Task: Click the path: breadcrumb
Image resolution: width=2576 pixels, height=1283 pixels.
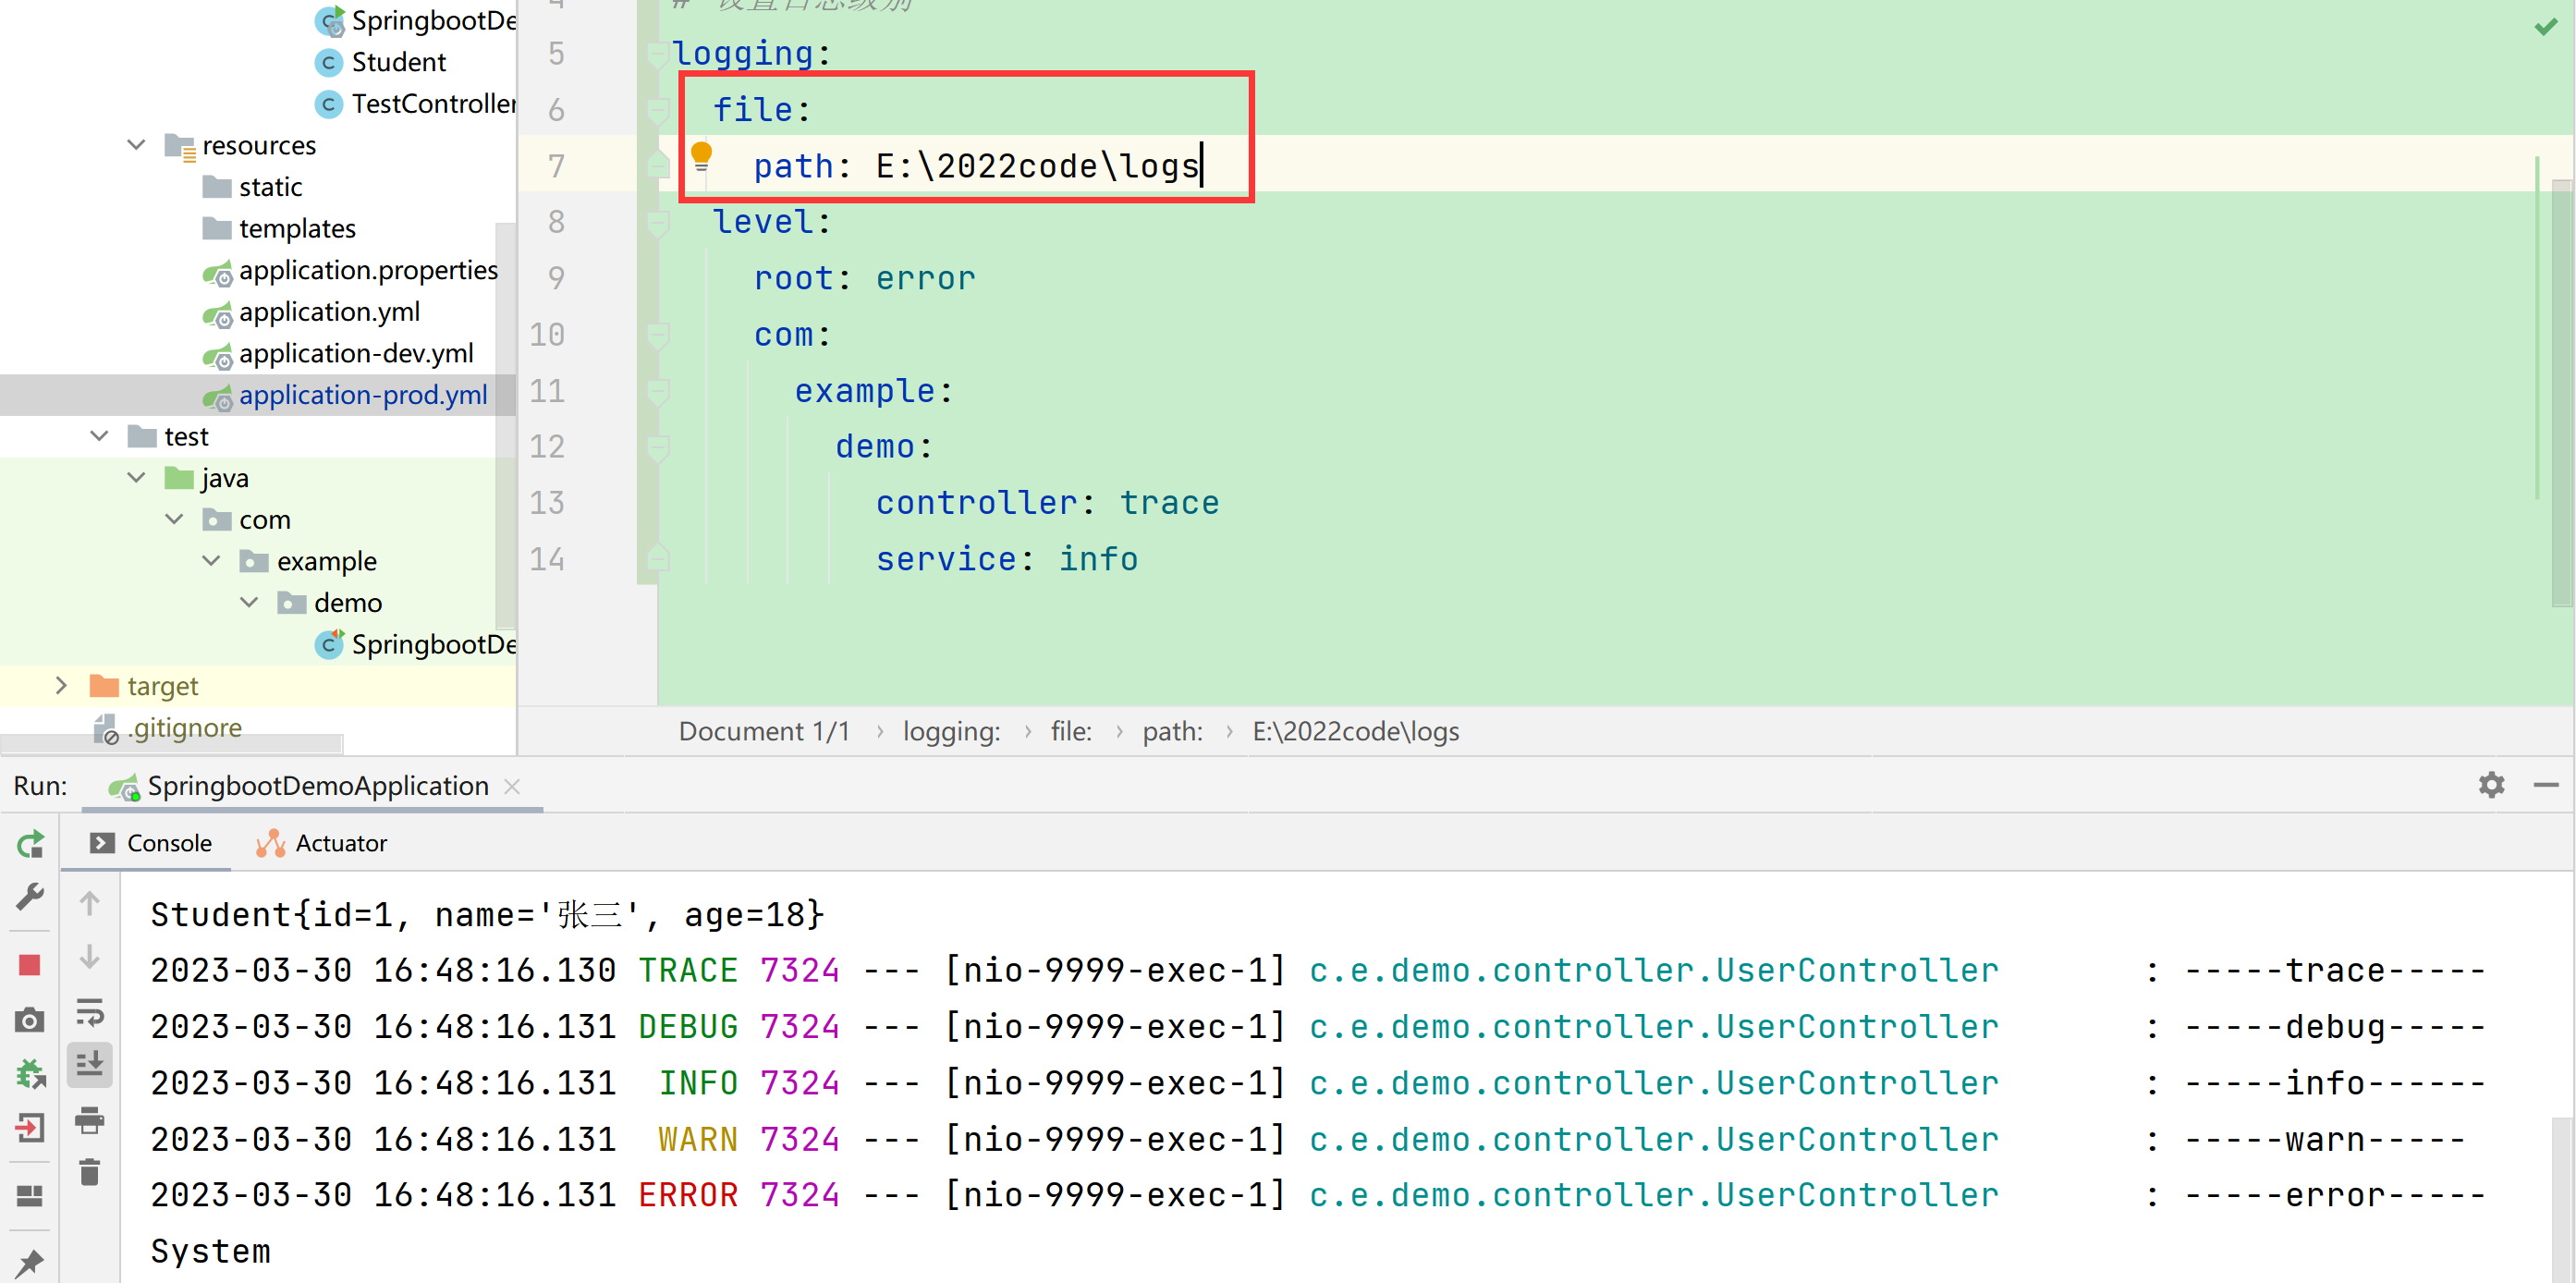Action: pos(1172,731)
